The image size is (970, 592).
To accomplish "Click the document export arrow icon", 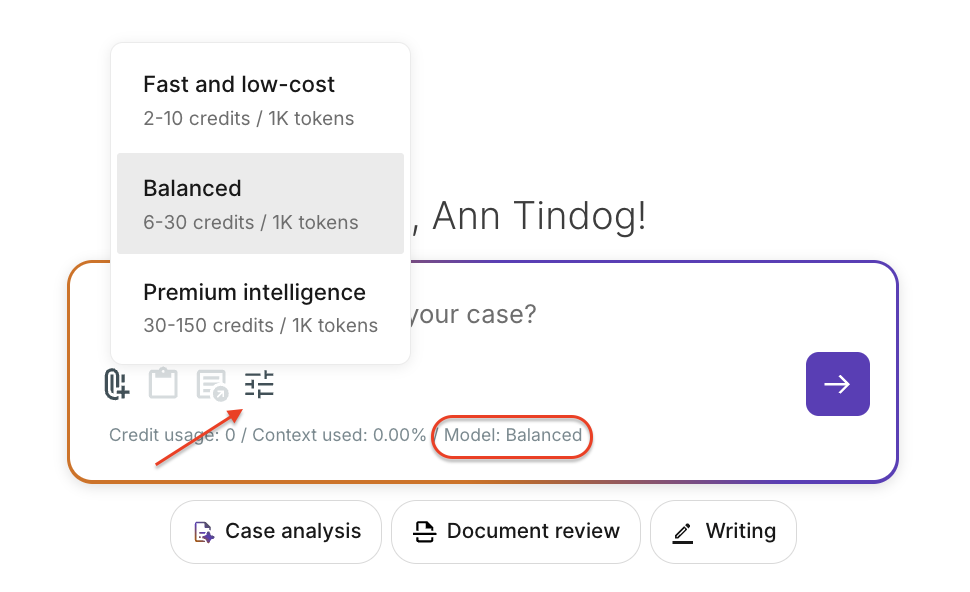I will (212, 385).
